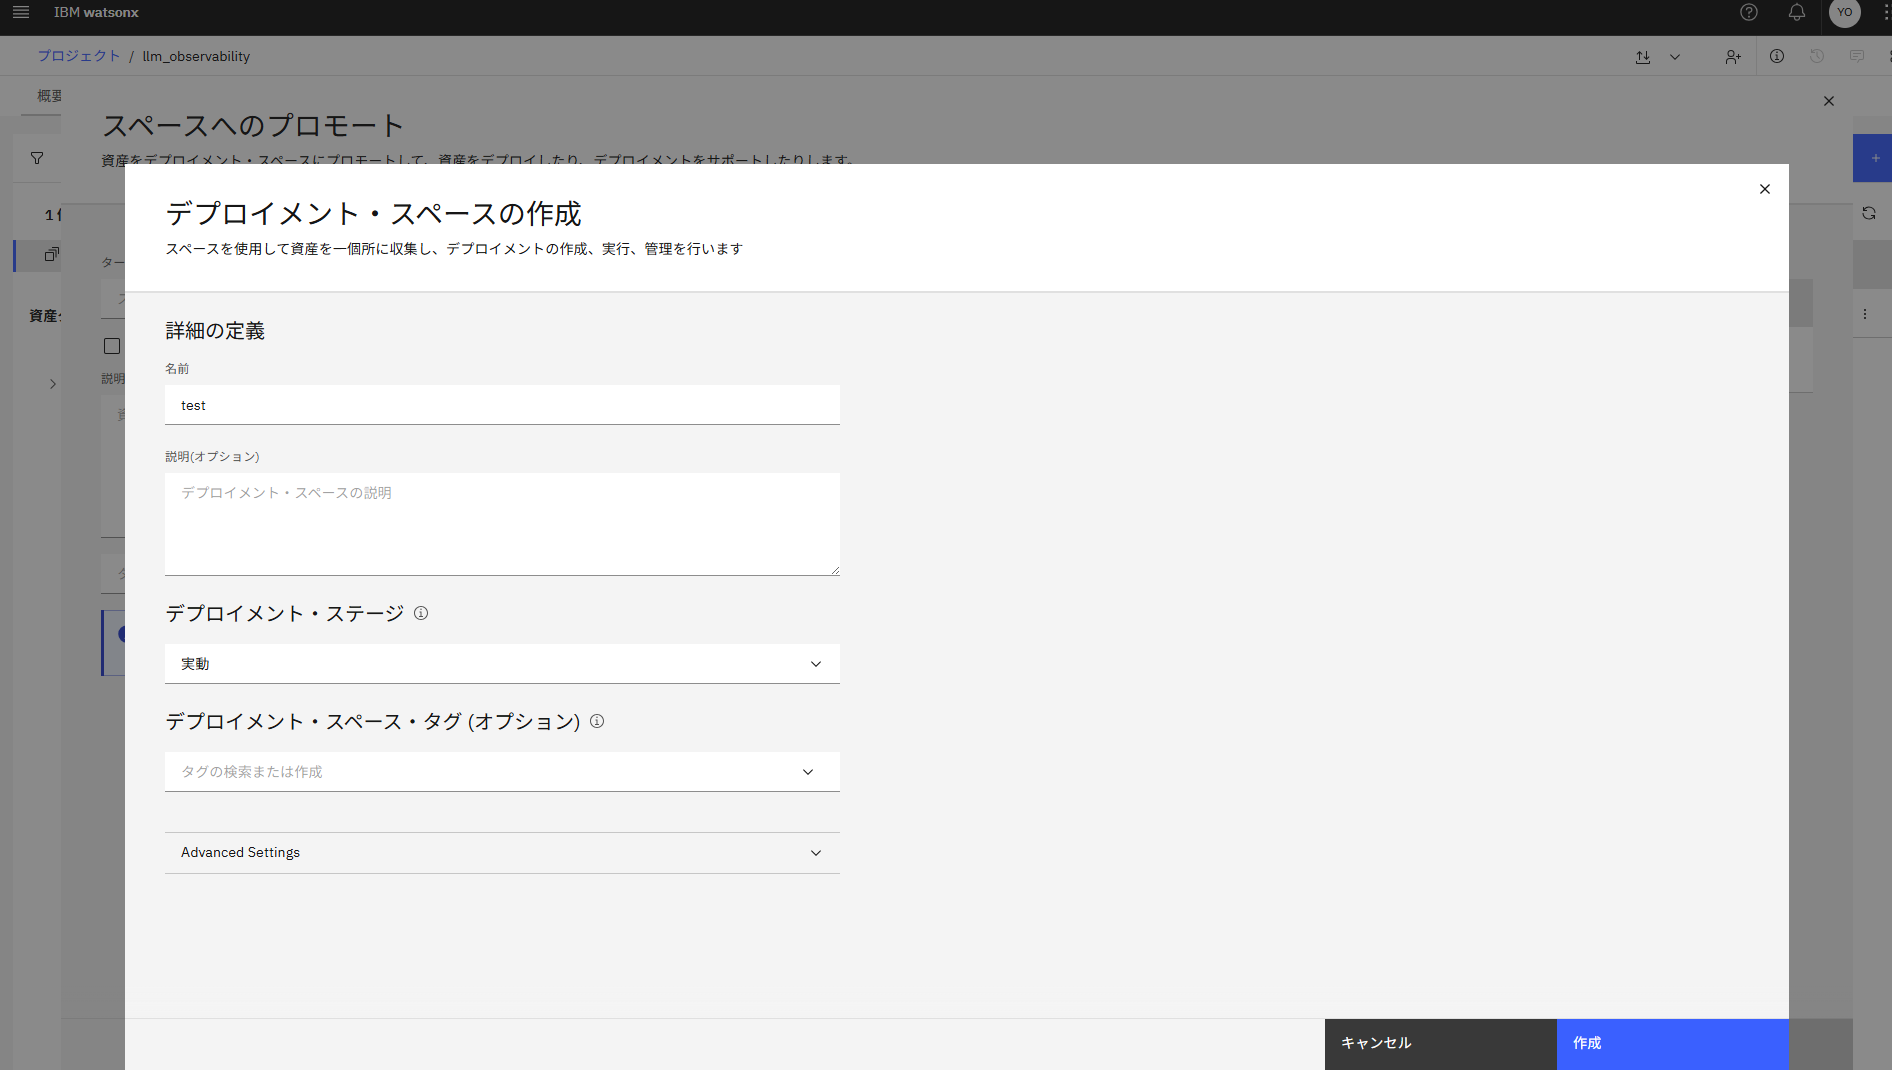Screen dimensions: 1892x1070
Task: Expand the Advanced Settings section
Action: pyautogui.click(x=502, y=853)
